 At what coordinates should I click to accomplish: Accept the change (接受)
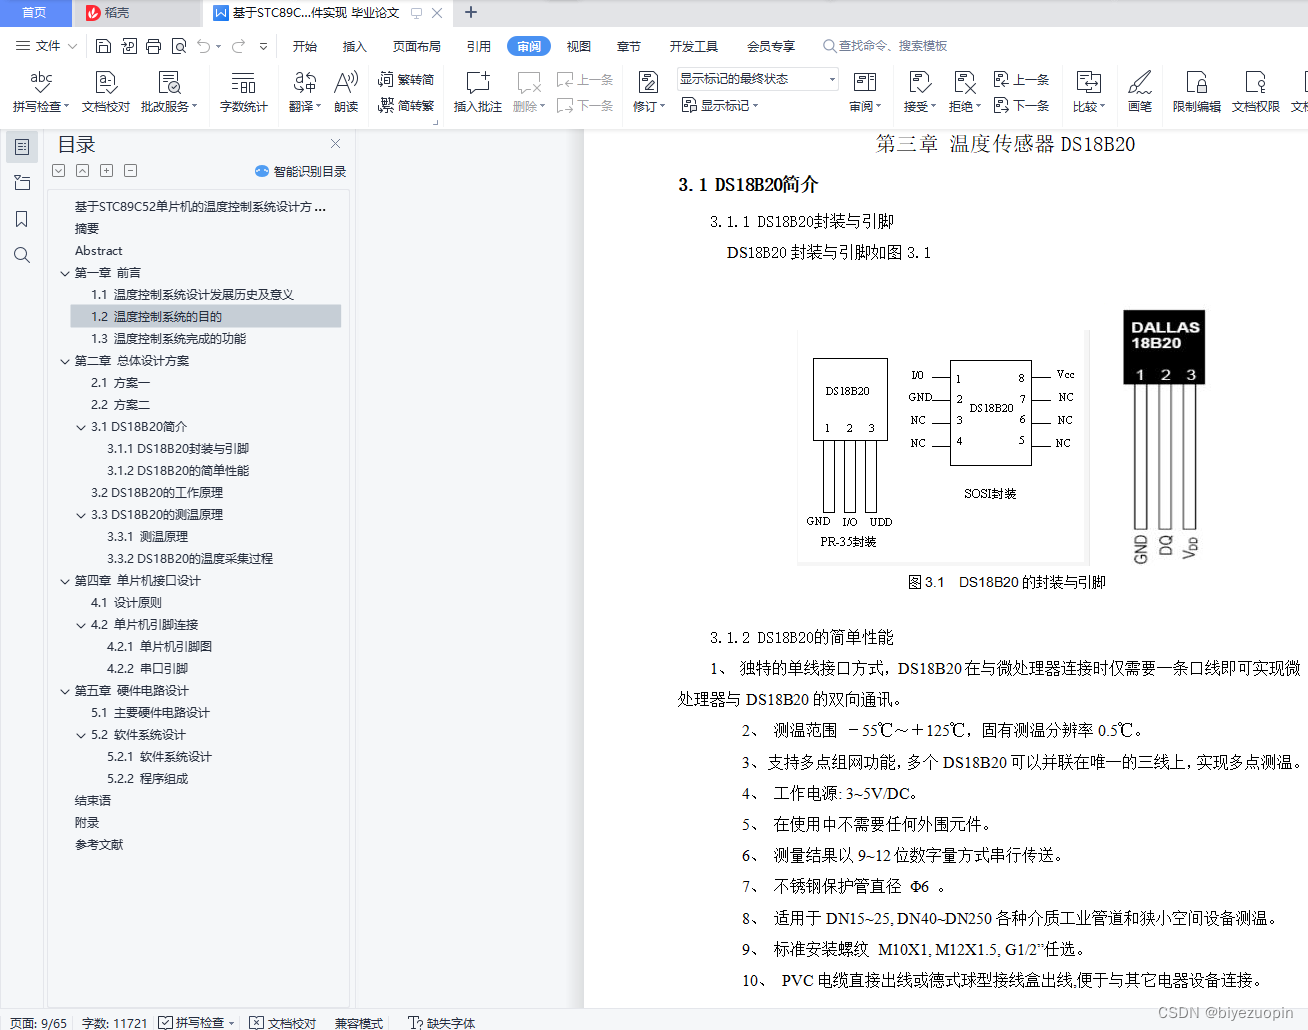coord(920,91)
